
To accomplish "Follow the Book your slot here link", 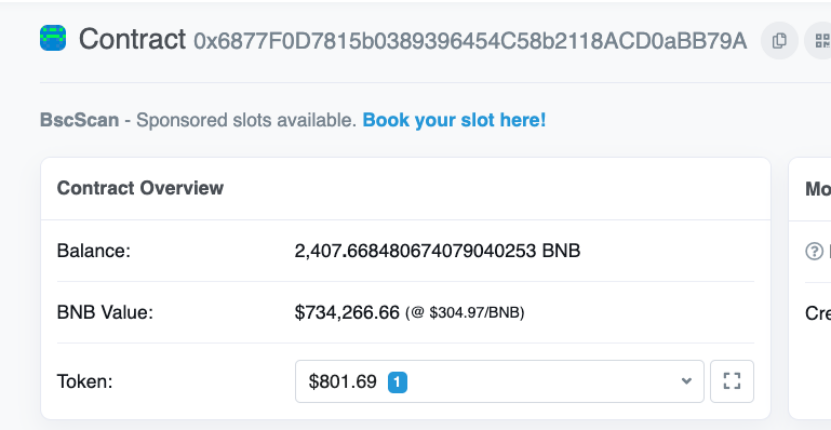I will tap(454, 120).
